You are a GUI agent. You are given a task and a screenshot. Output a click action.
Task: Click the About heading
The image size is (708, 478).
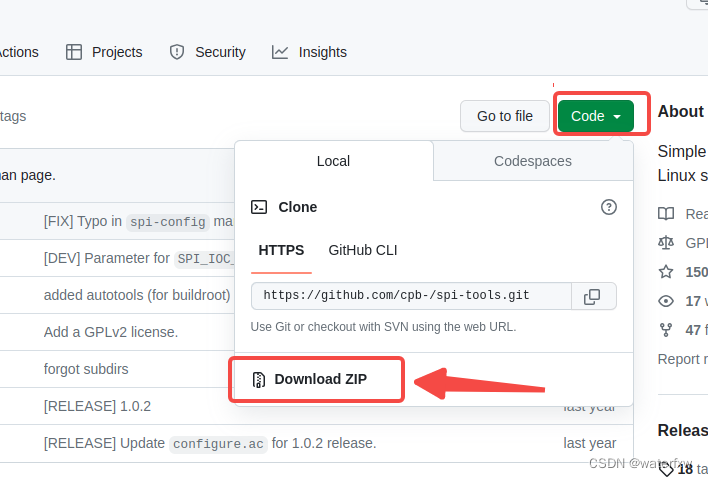[x=680, y=111]
